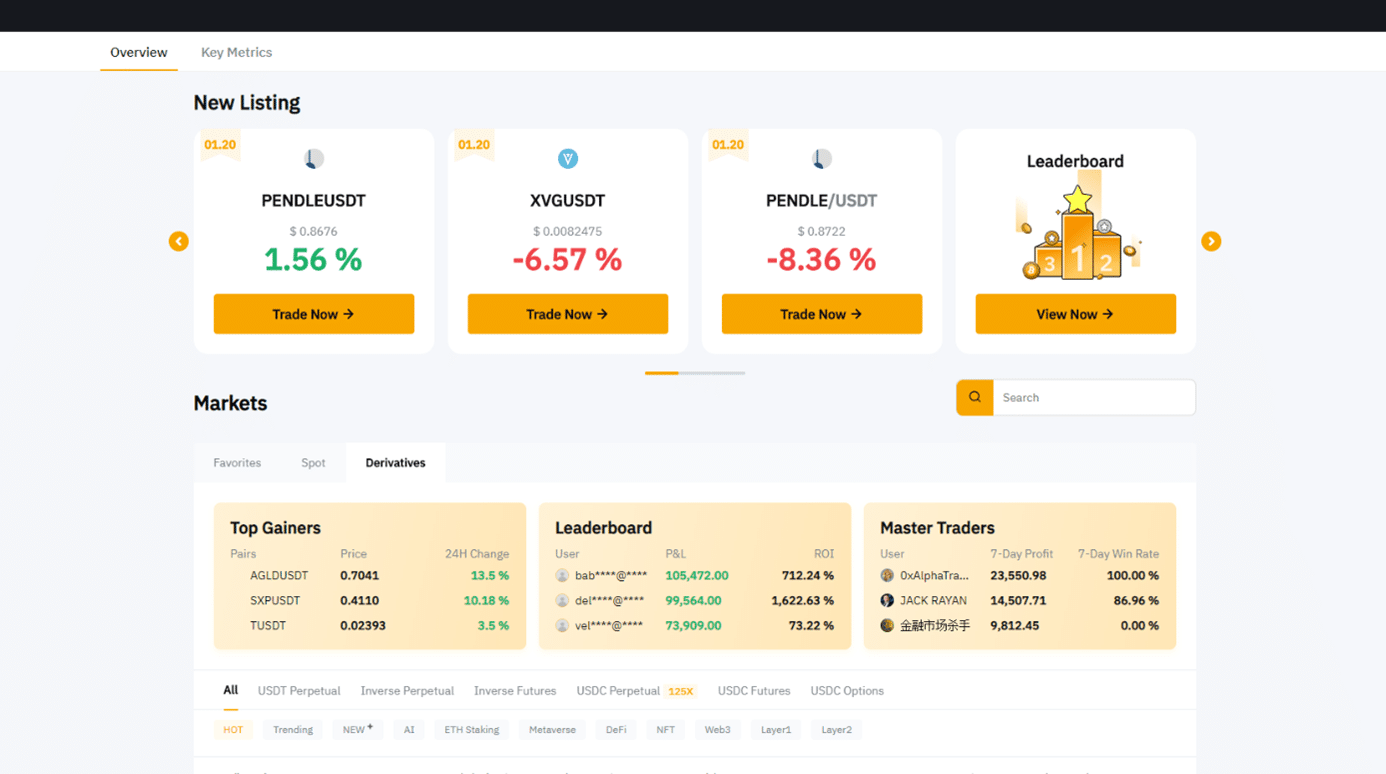Screen dimensions: 1386x774
Task: Select the Inverse Futures tab
Action: (515, 691)
